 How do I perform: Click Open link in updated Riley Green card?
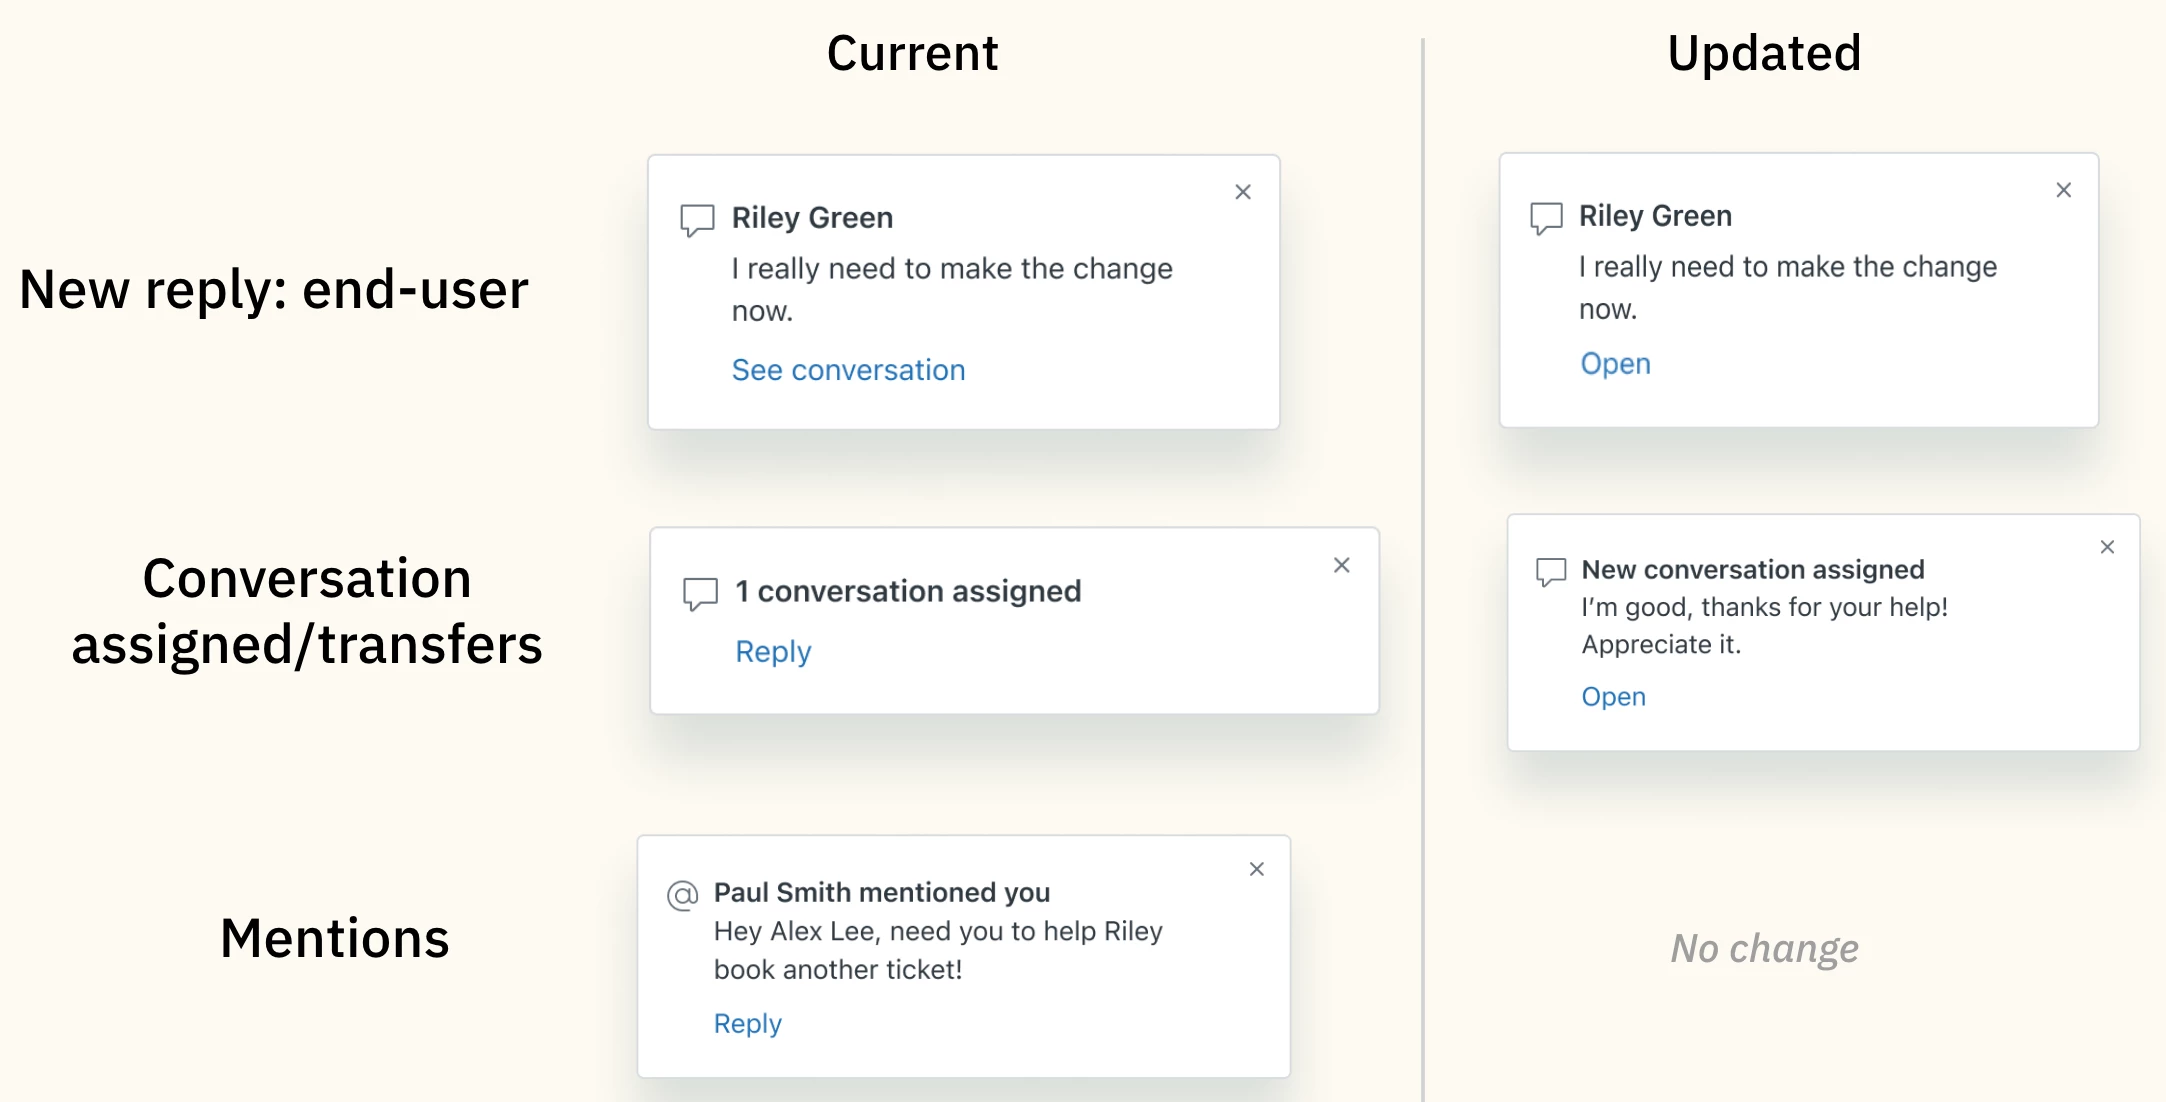tap(1615, 363)
